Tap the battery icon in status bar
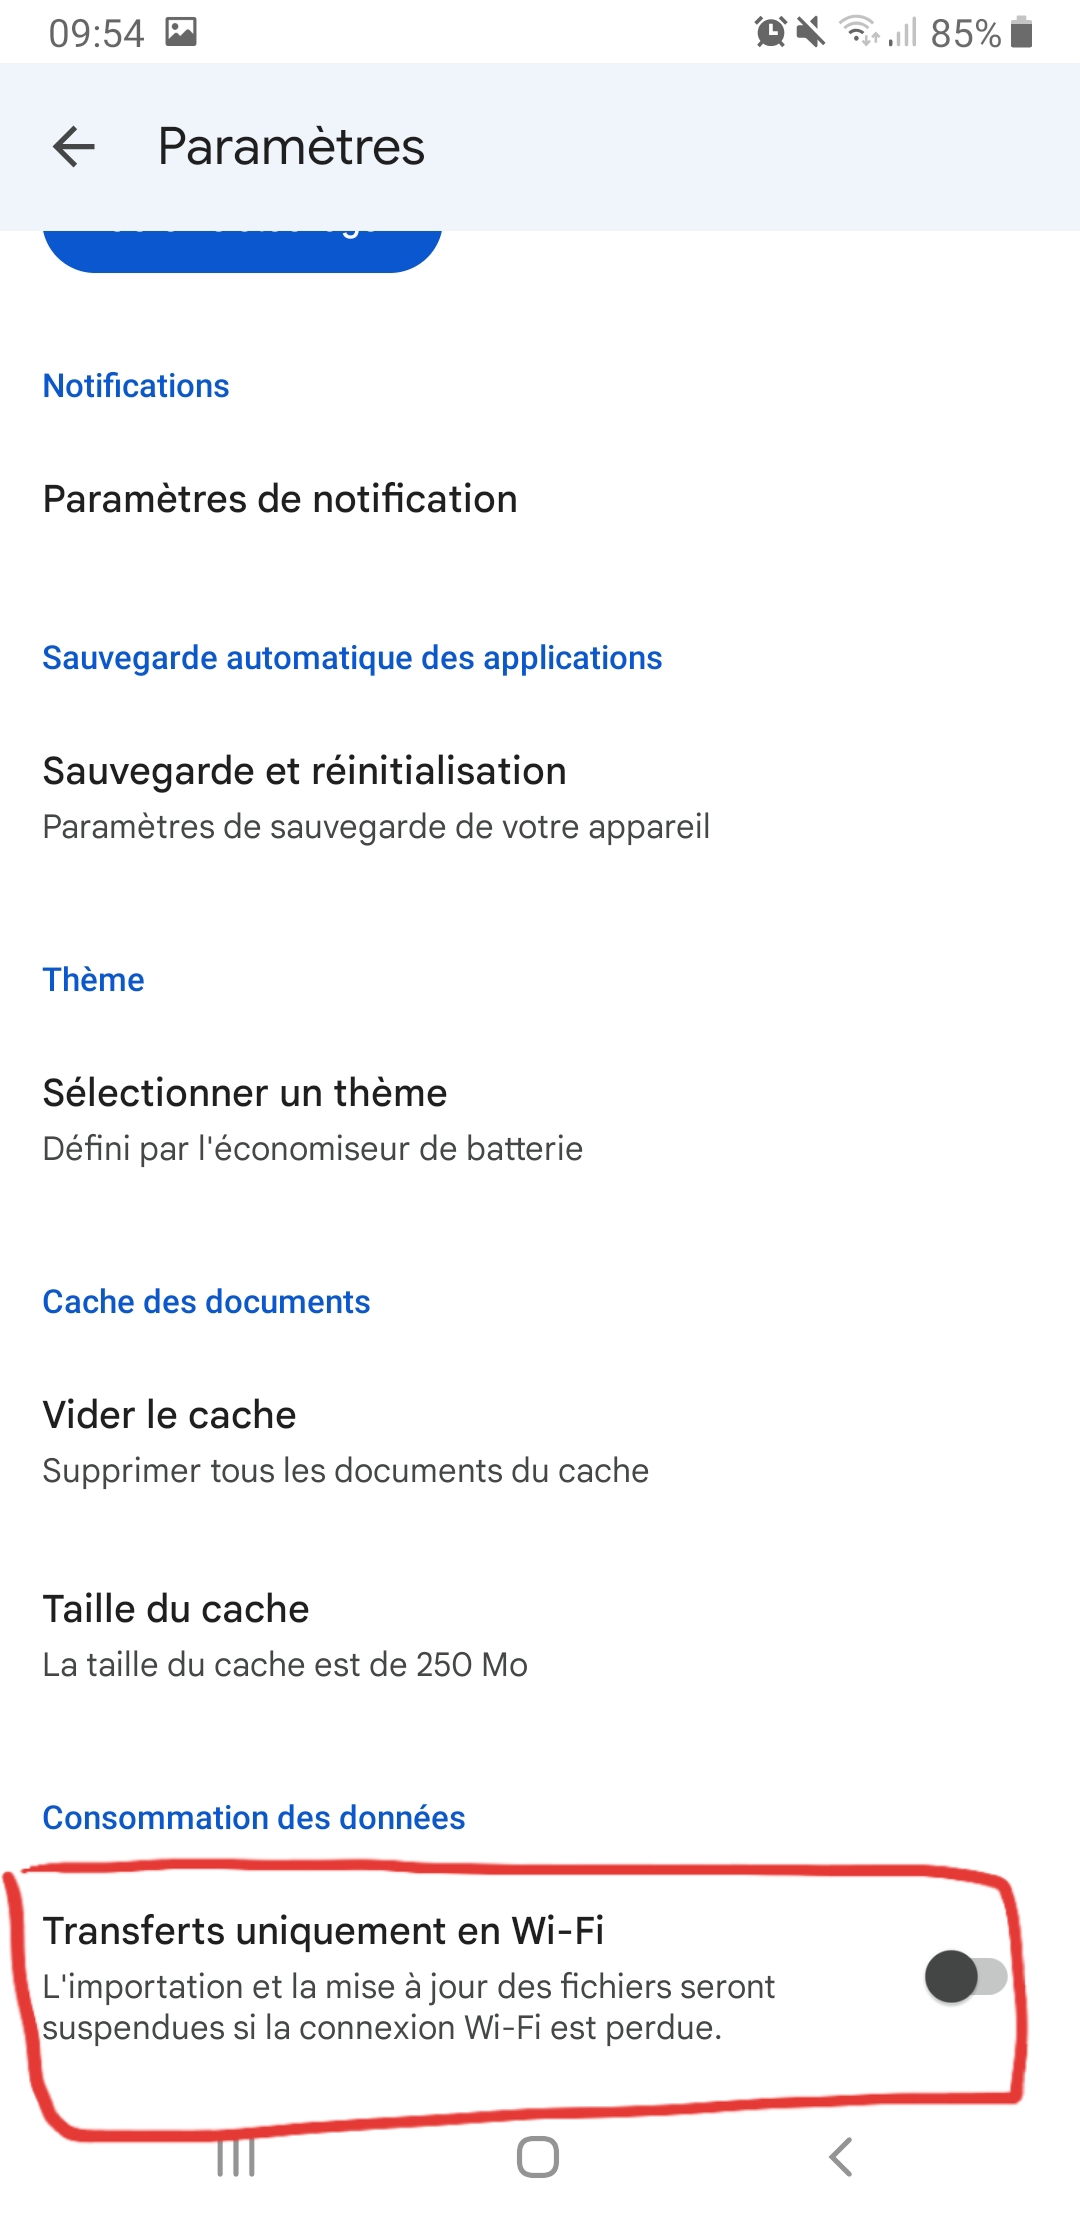The height and width of the screenshot is (2220, 1080). (1021, 33)
